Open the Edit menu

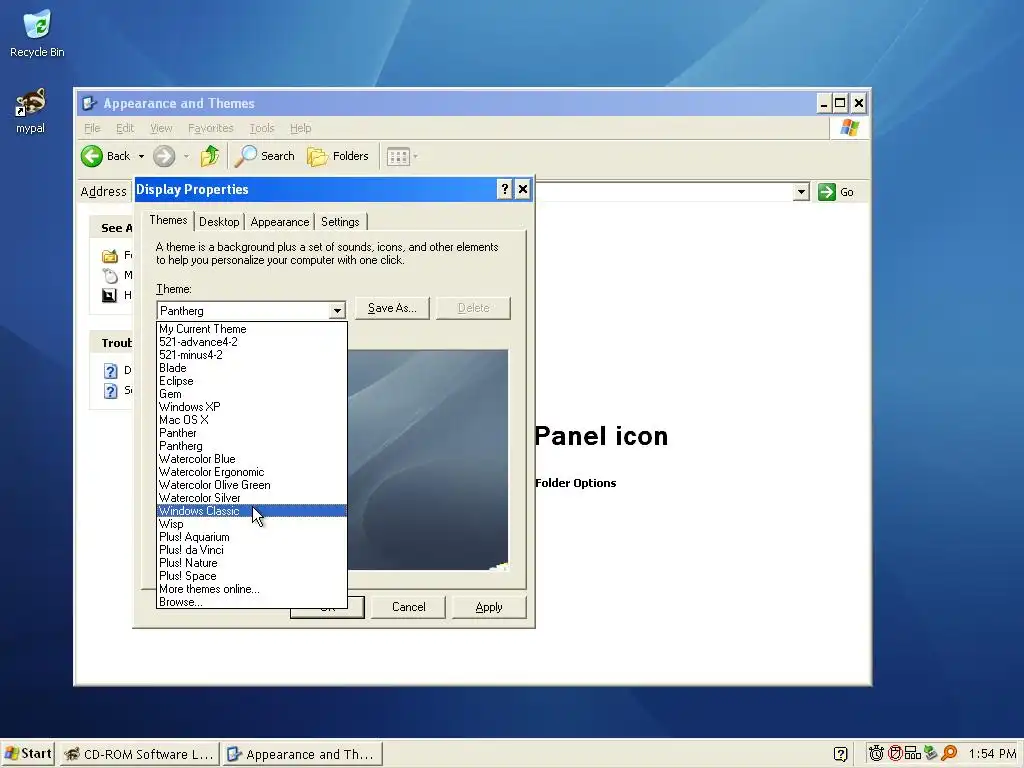pyautogui.click(x=125, y=128)
